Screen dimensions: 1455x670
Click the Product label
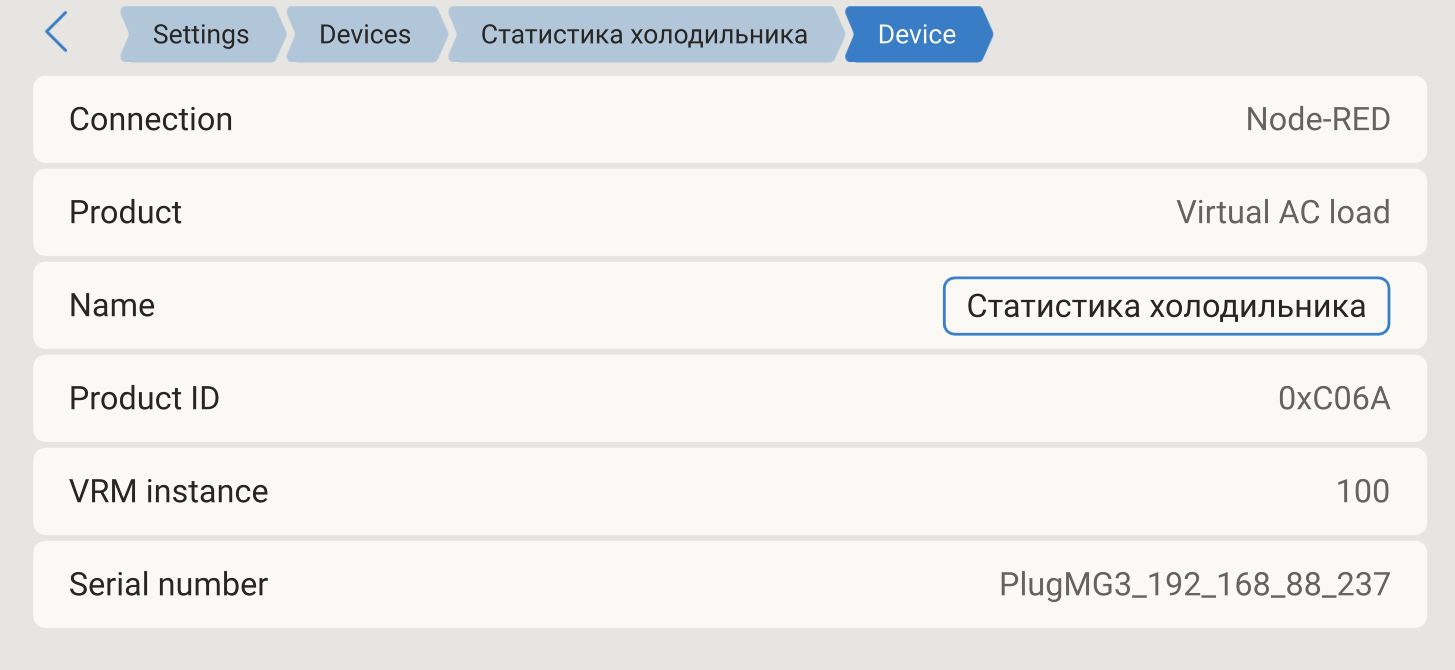coord(126,213)
